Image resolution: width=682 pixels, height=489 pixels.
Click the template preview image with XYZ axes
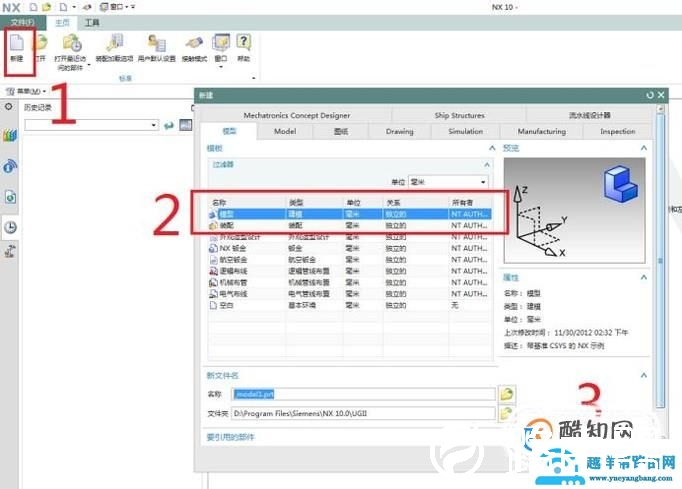[x=574, y=211]
